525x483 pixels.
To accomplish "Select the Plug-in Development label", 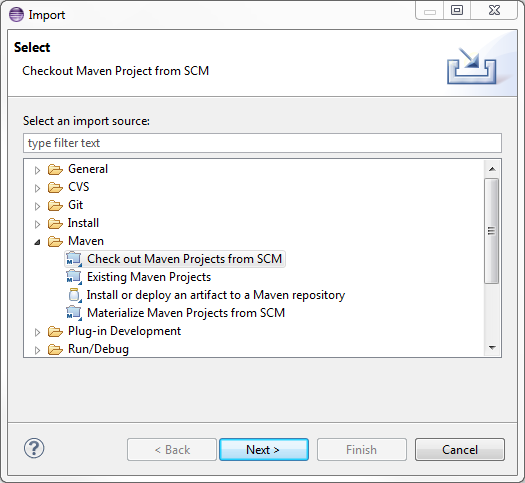I will tap(124, 331).
